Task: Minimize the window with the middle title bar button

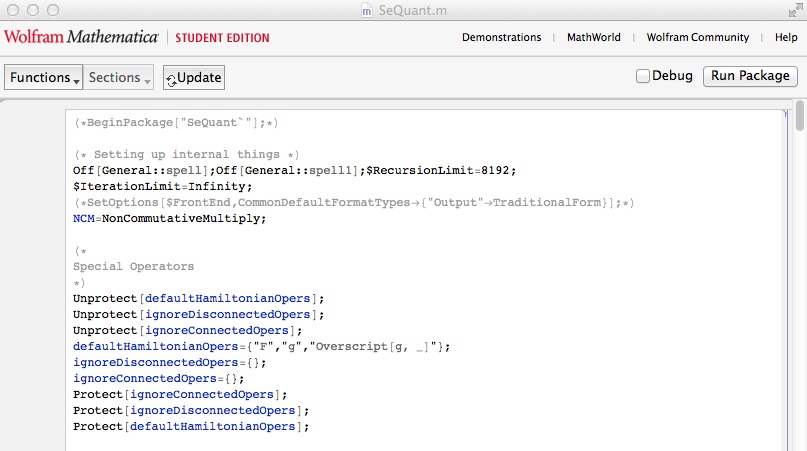Action: point(31,10)
